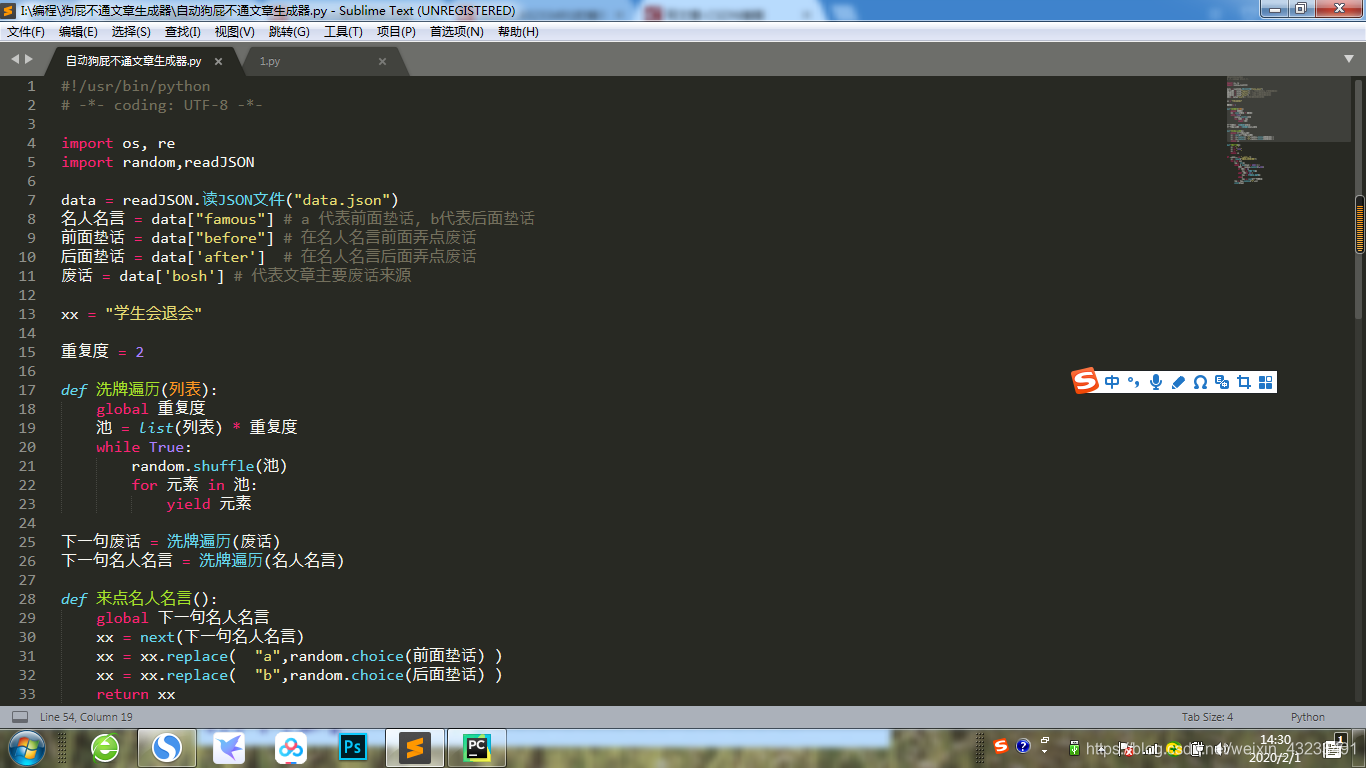Open the Windows Start button
1366x768 pixels.
(x=25, y=747)
